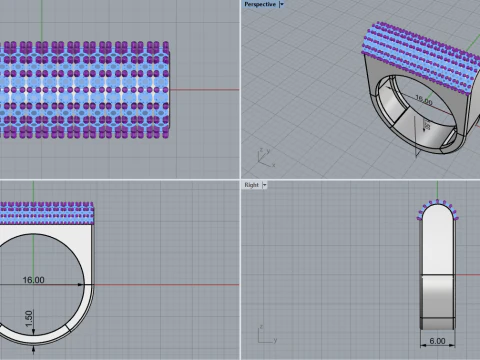Click the world axis icon in Right viewport

point(267,334)
